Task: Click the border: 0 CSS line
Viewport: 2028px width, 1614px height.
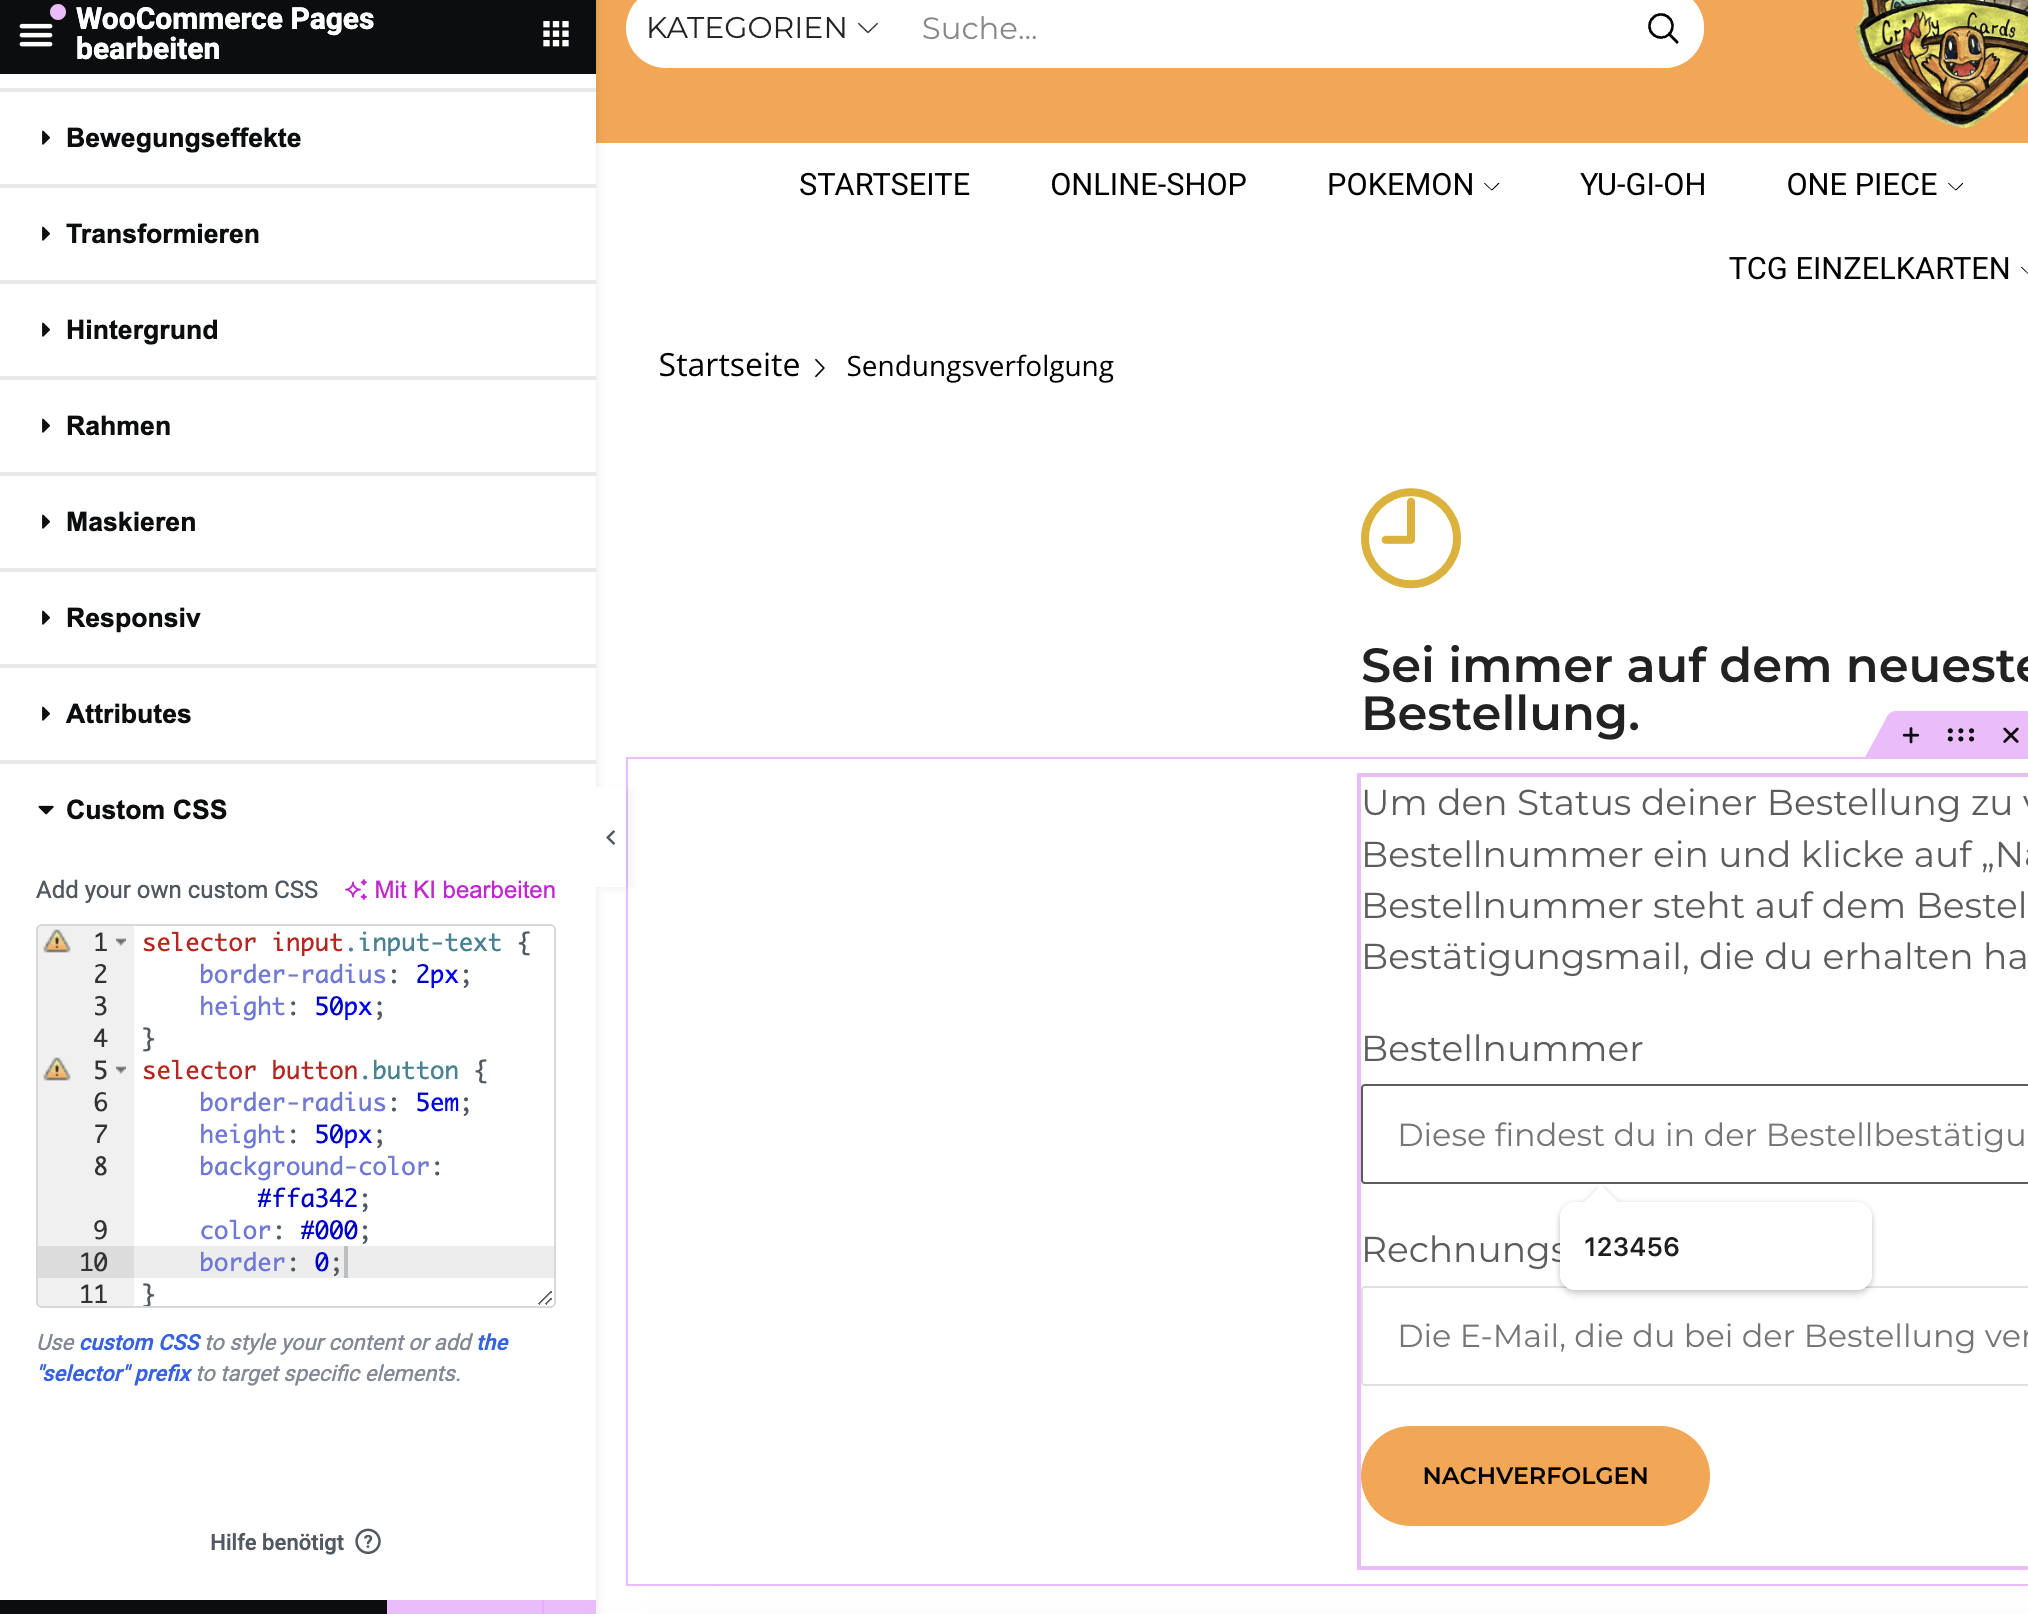Action: [270, 1262]
